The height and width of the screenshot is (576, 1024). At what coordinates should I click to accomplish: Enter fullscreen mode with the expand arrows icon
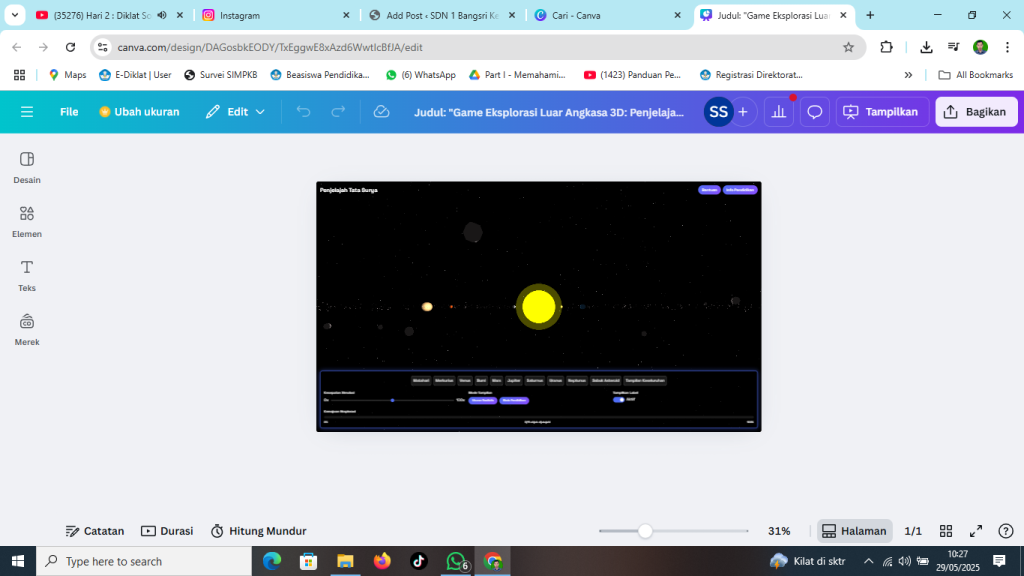click(x=976, y=531)
